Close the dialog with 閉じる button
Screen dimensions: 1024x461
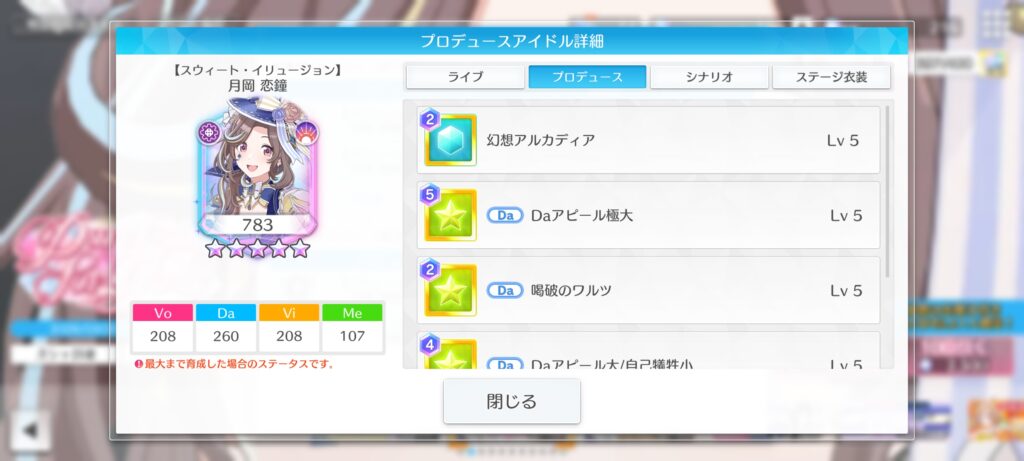point(512,401)
